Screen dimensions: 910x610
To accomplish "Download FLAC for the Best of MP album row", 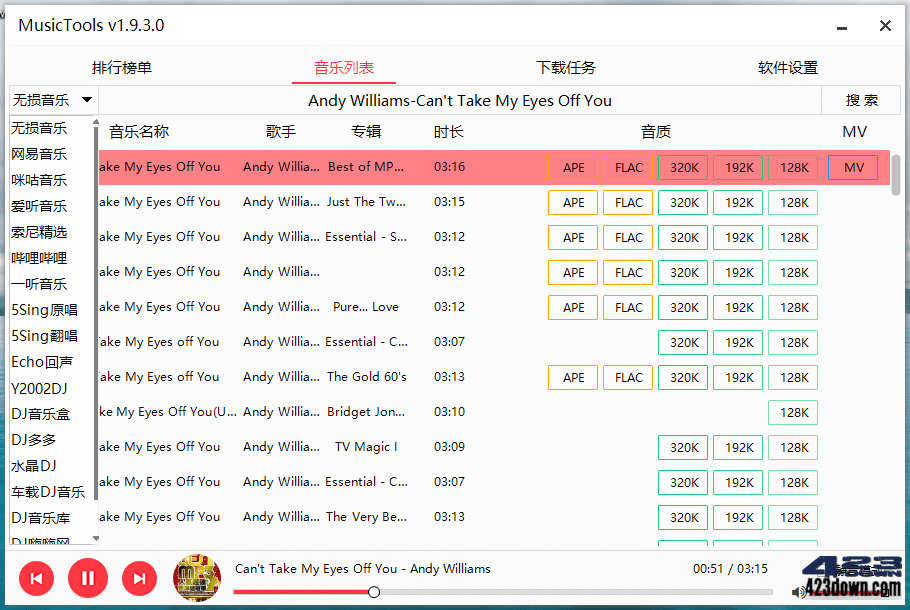I will (x=627, y=167).
